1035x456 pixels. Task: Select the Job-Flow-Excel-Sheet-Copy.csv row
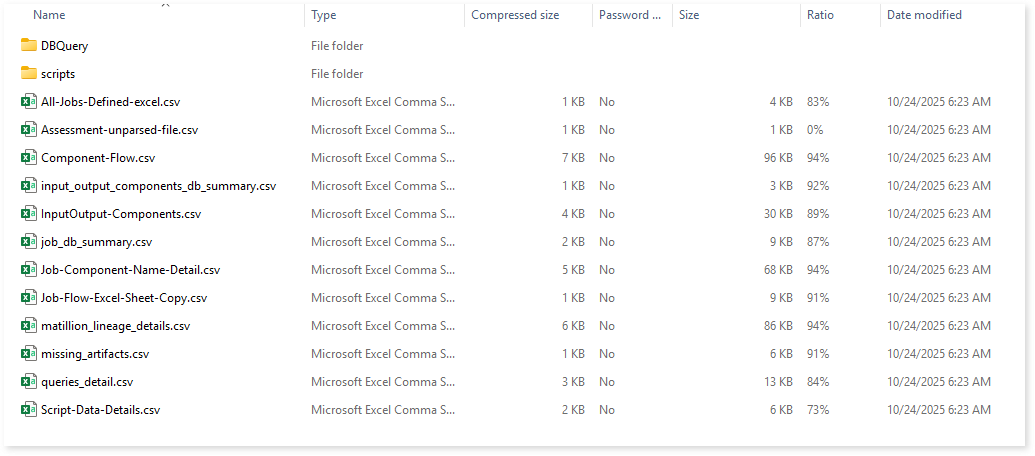coord(124,298)
